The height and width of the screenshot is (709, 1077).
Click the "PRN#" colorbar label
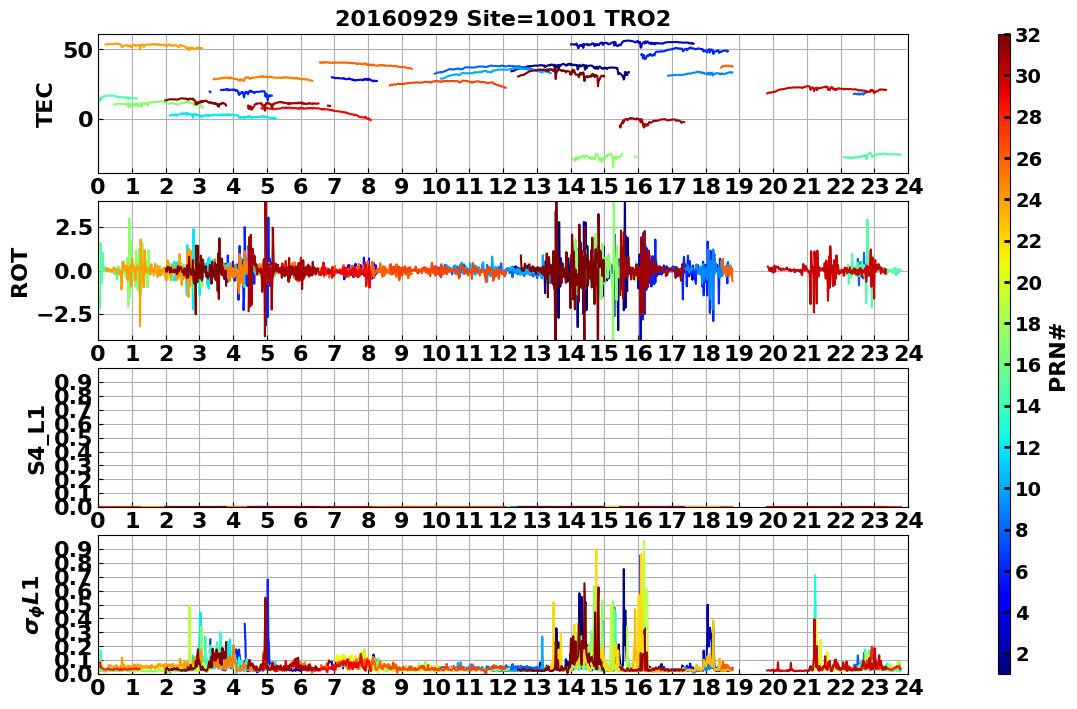click(1057, 358)
